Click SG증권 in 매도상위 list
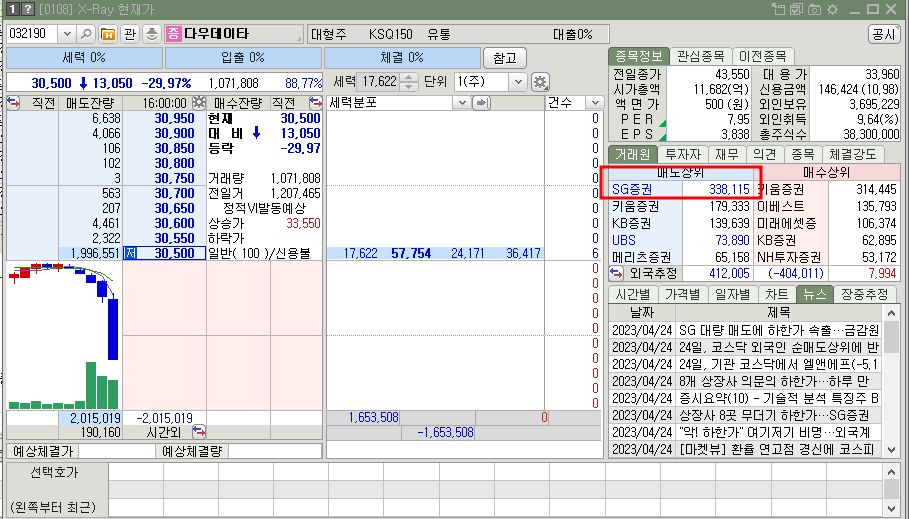The height and width of the screenshot is (519, 909). [632, 190]
